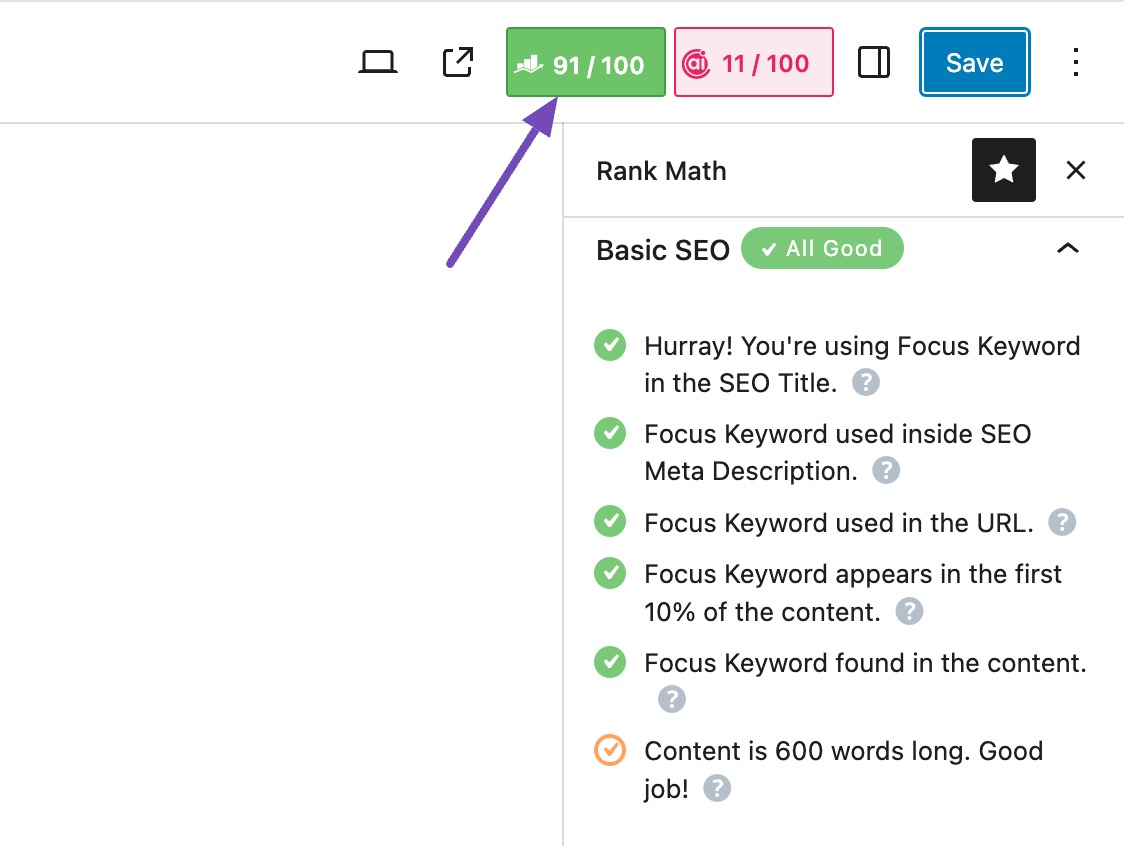This screenshot has height=846, width=1124.
Task: Select the Rank Math panel heading
Action: (661, 170)
